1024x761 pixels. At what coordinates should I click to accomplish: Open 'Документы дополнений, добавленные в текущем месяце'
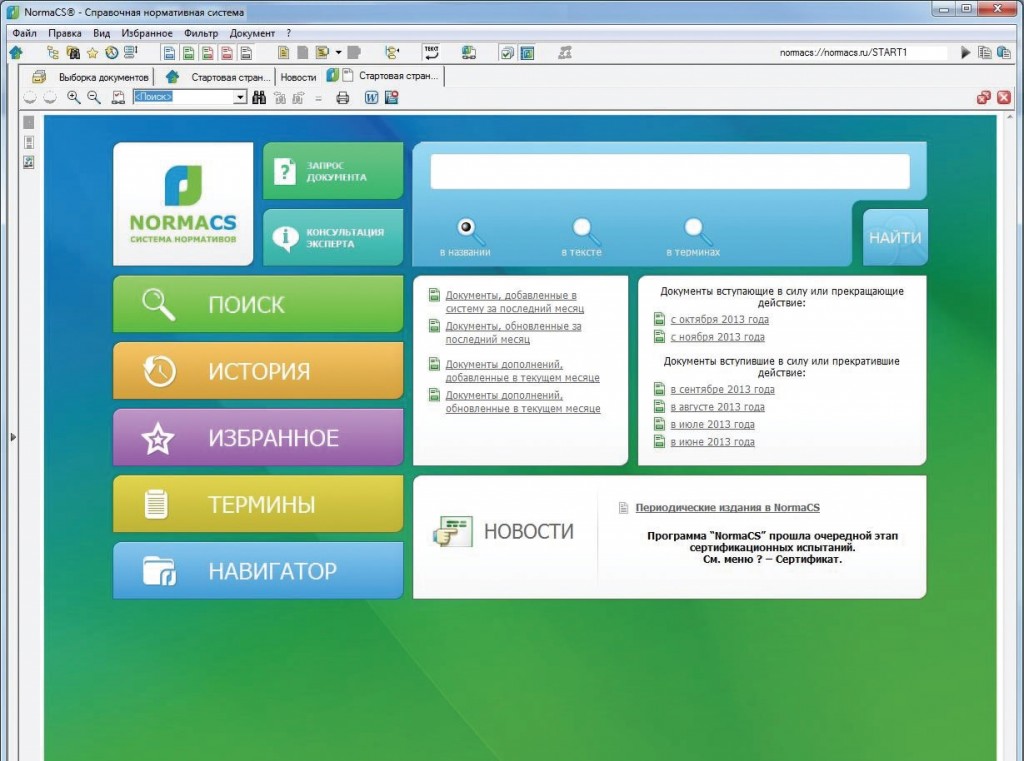pyautogui.click(x=522, y=371)
